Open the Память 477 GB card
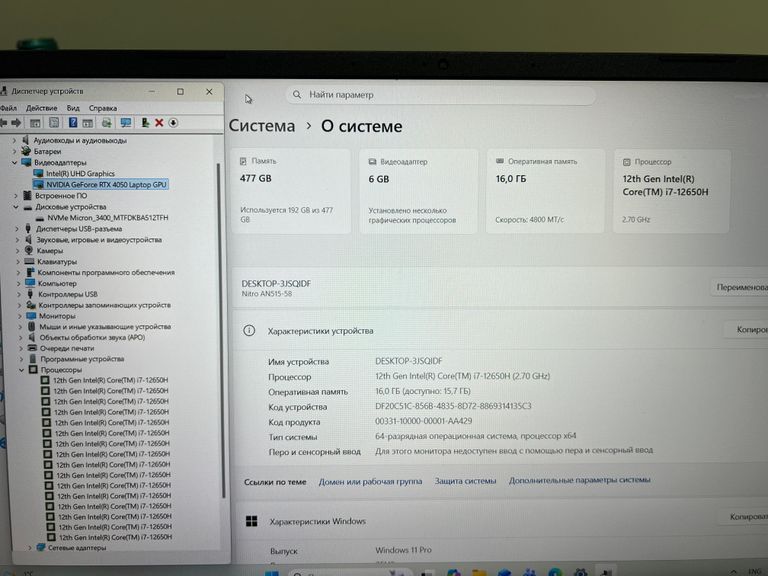 tap(291, 191)
